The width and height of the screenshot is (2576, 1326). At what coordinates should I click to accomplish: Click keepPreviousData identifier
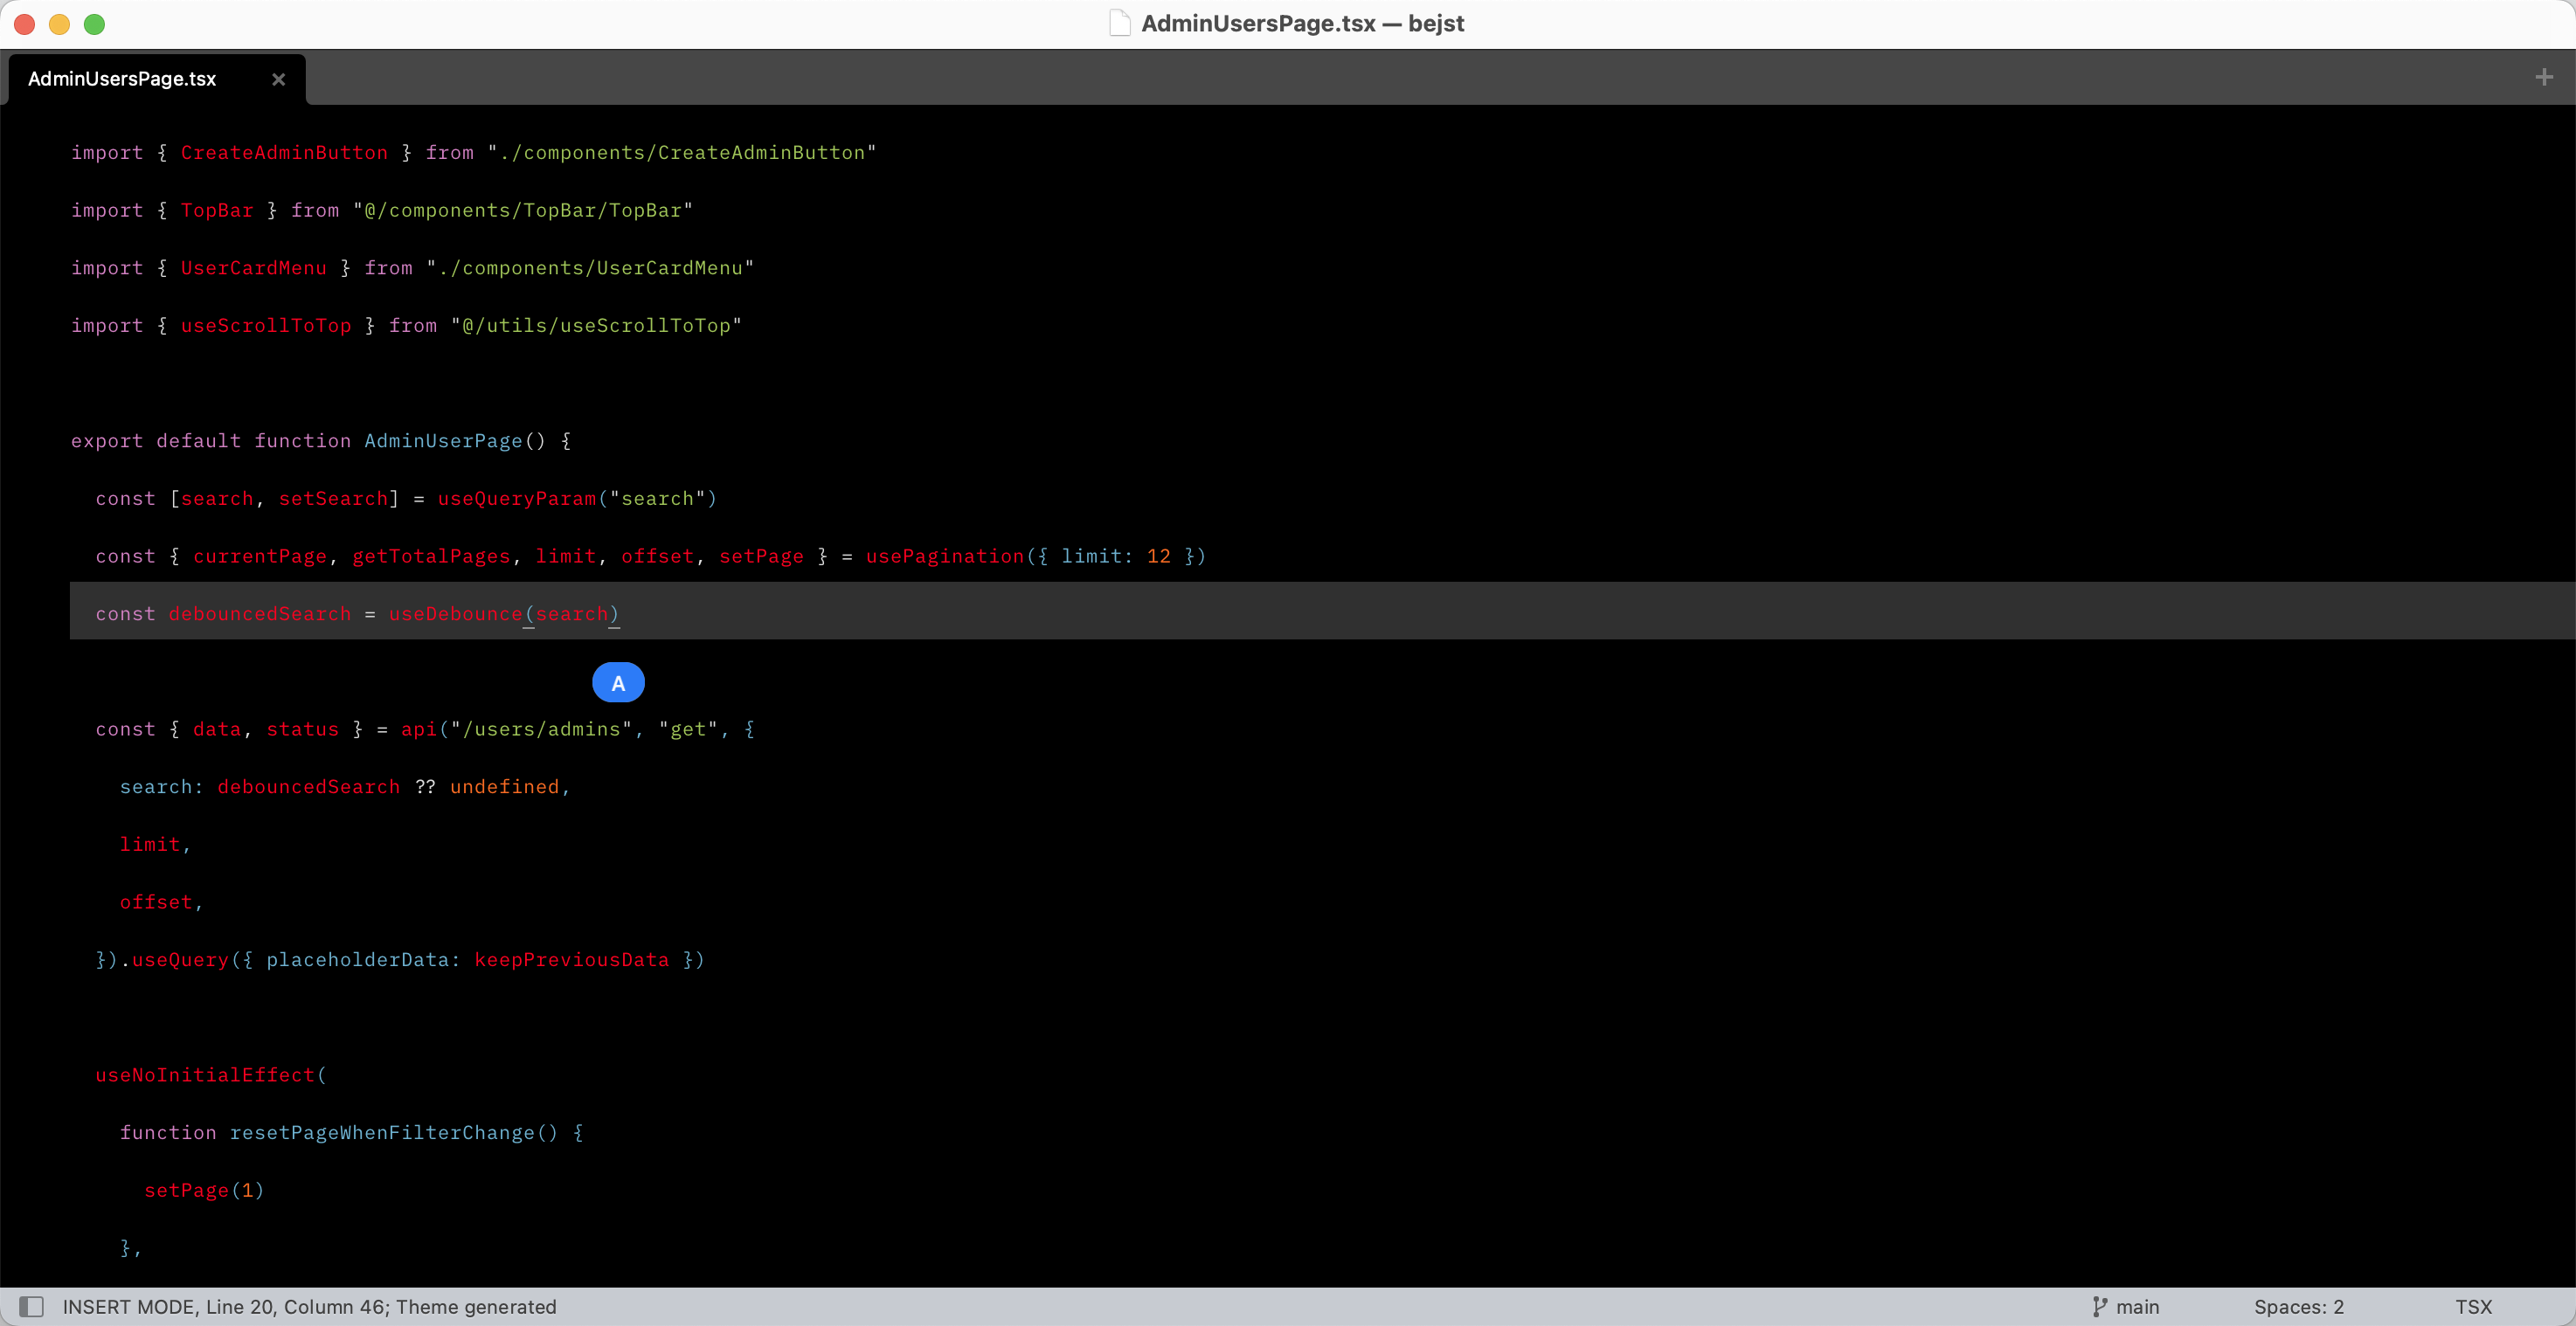(572, 960)
